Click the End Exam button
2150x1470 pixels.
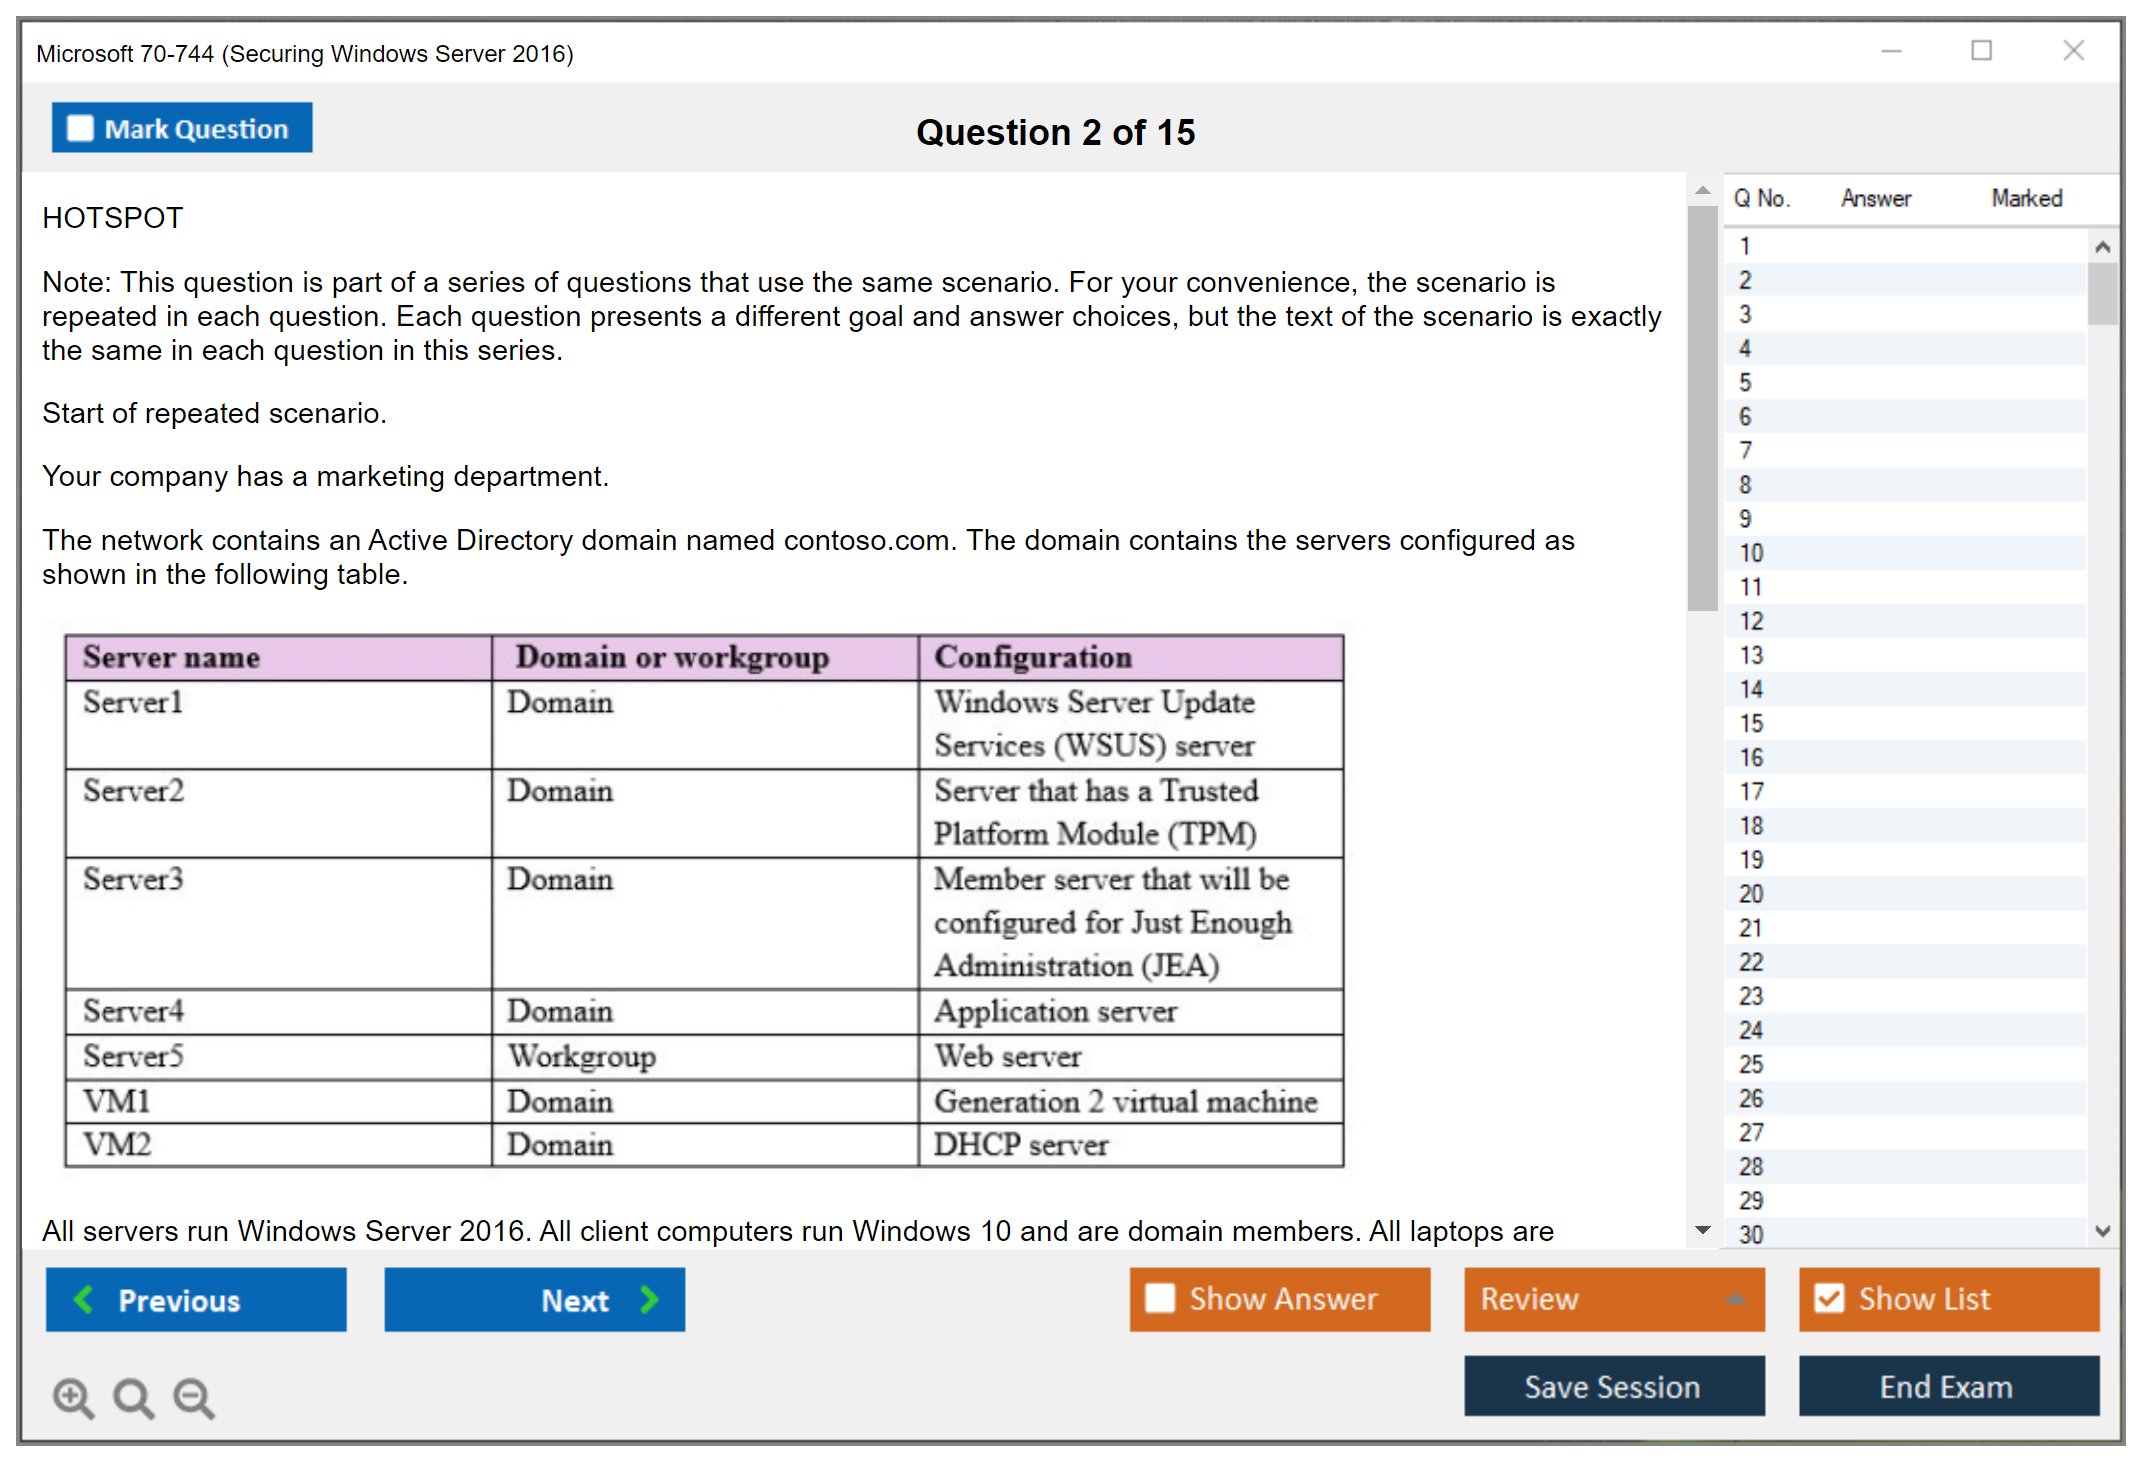click(1947, 1386)
